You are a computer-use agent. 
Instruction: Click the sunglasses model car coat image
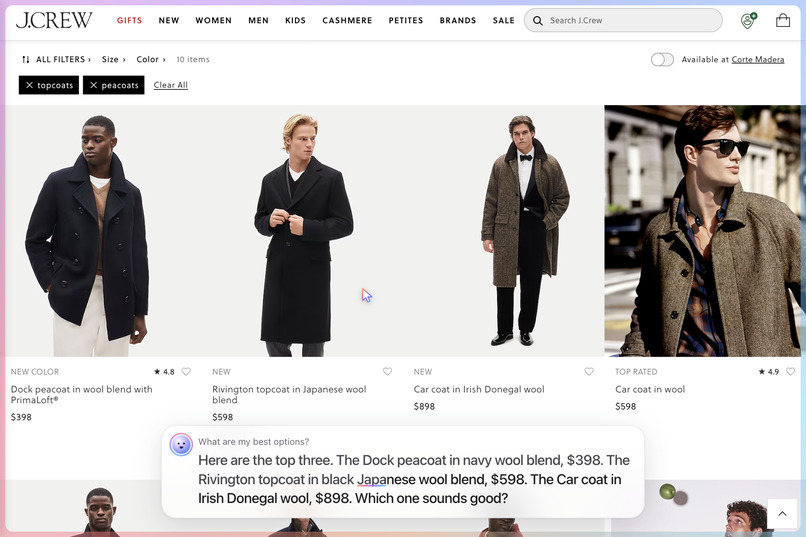point(702,231)
